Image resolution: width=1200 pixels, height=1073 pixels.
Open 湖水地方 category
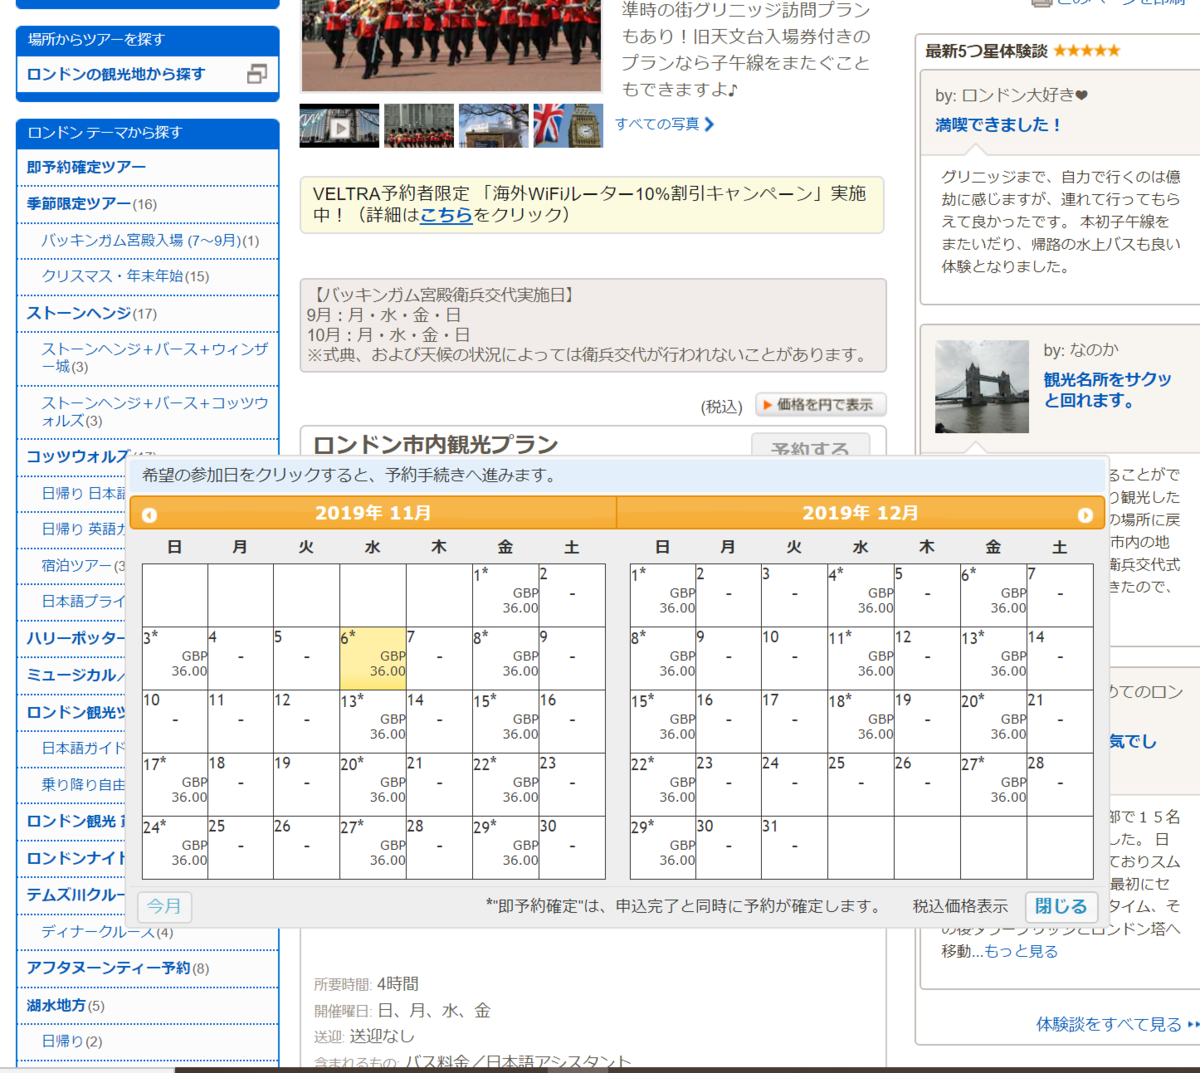point(56,1005)
